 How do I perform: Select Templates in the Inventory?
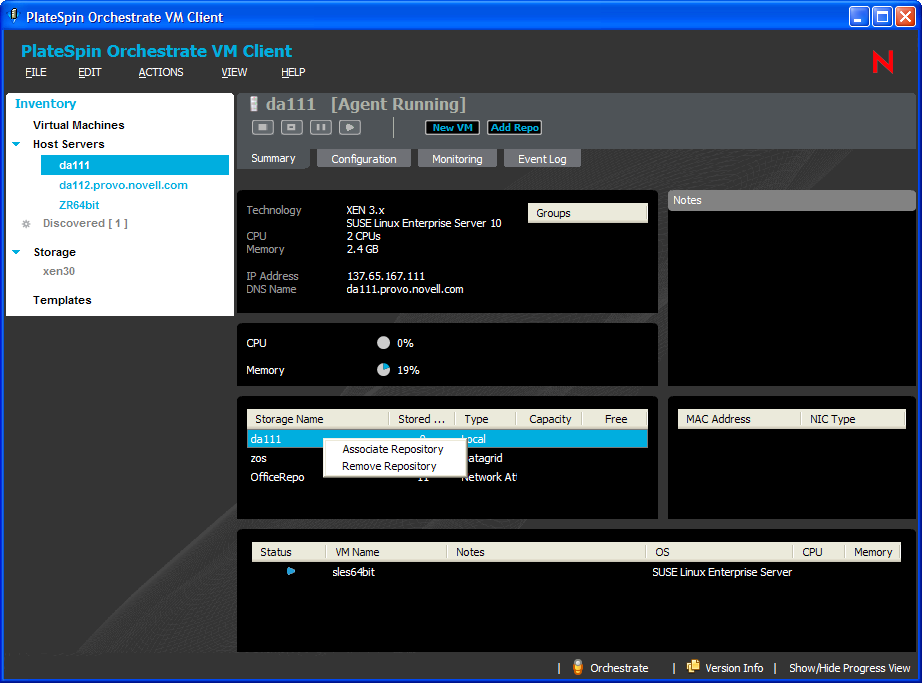click(62, 300)
